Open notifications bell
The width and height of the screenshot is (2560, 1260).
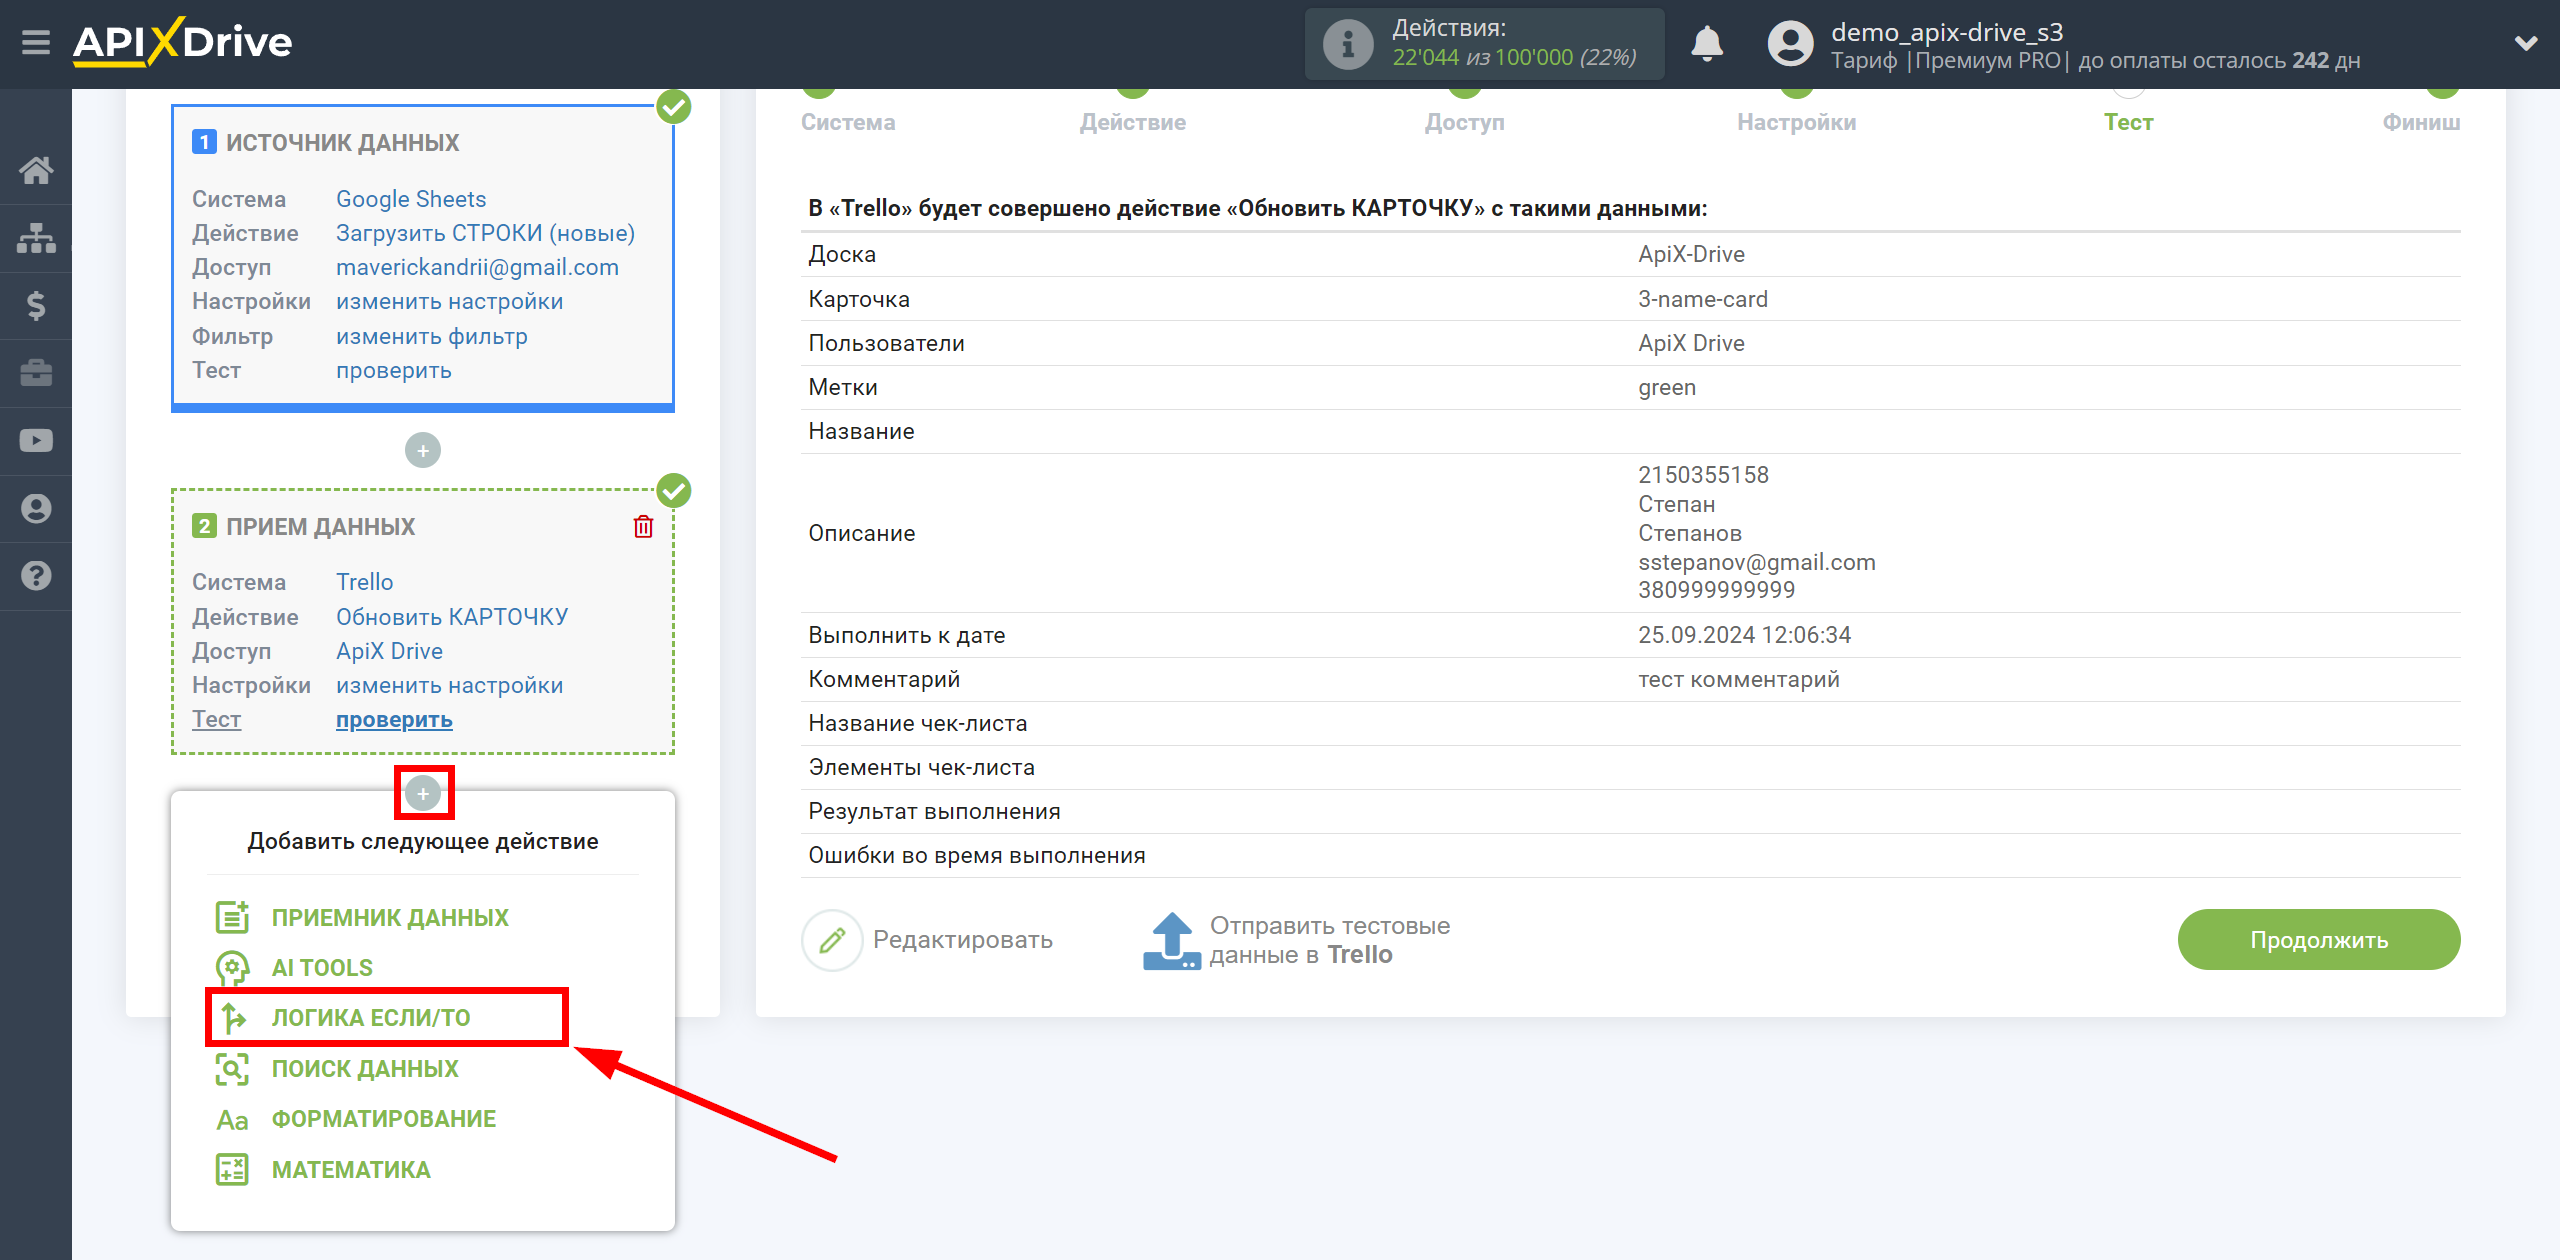1707,44
